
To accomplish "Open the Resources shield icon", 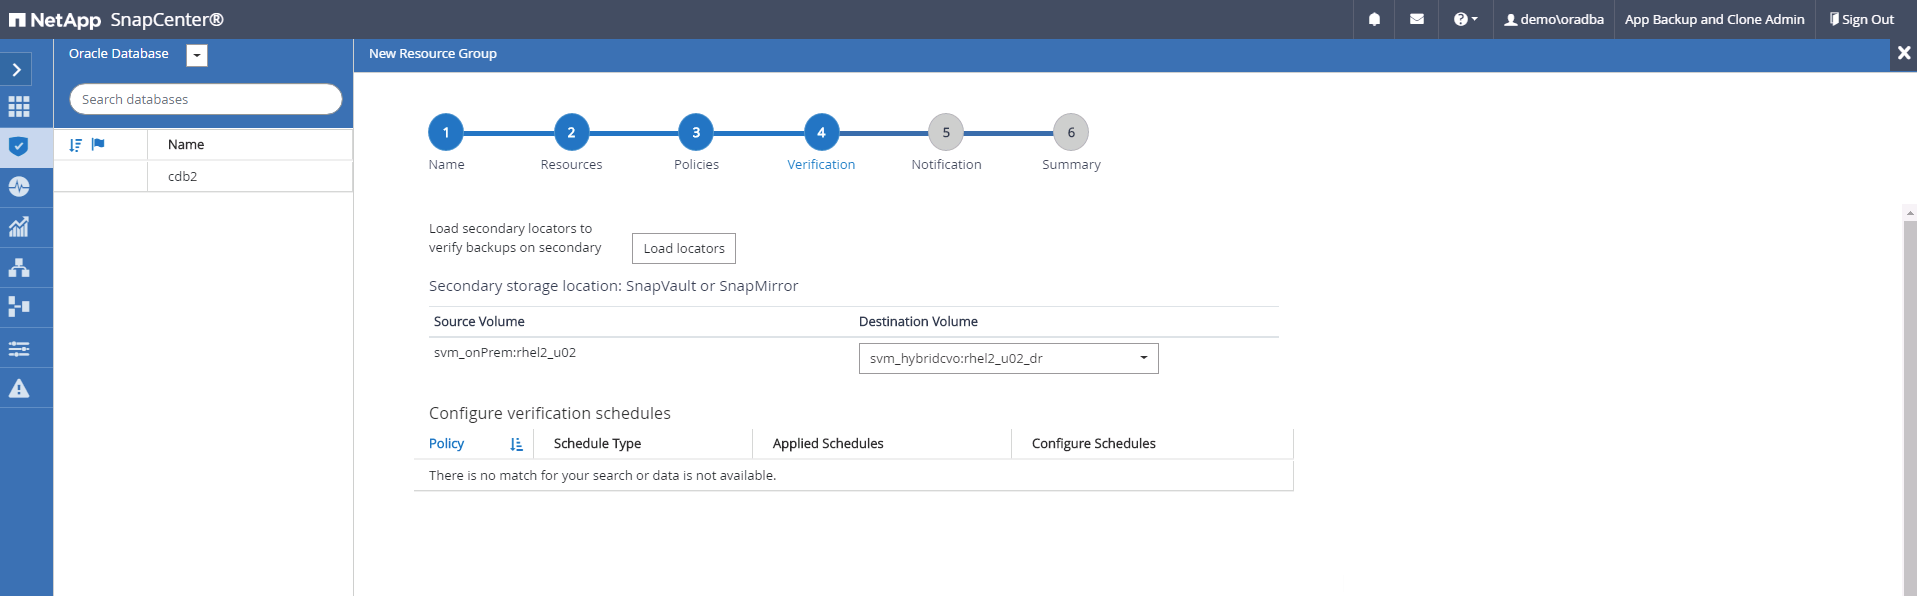I will click(x=19, y=146).
